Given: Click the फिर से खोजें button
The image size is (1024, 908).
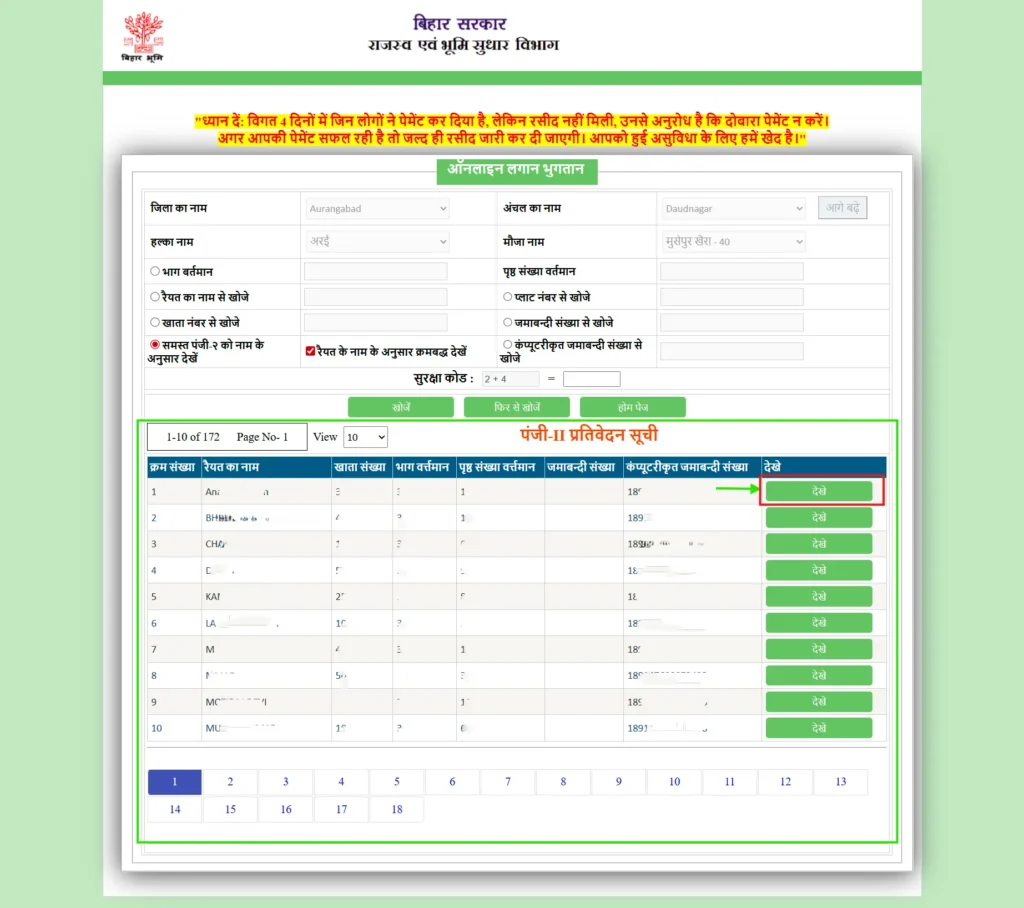Looking at the screenshot, I should 517,407.
